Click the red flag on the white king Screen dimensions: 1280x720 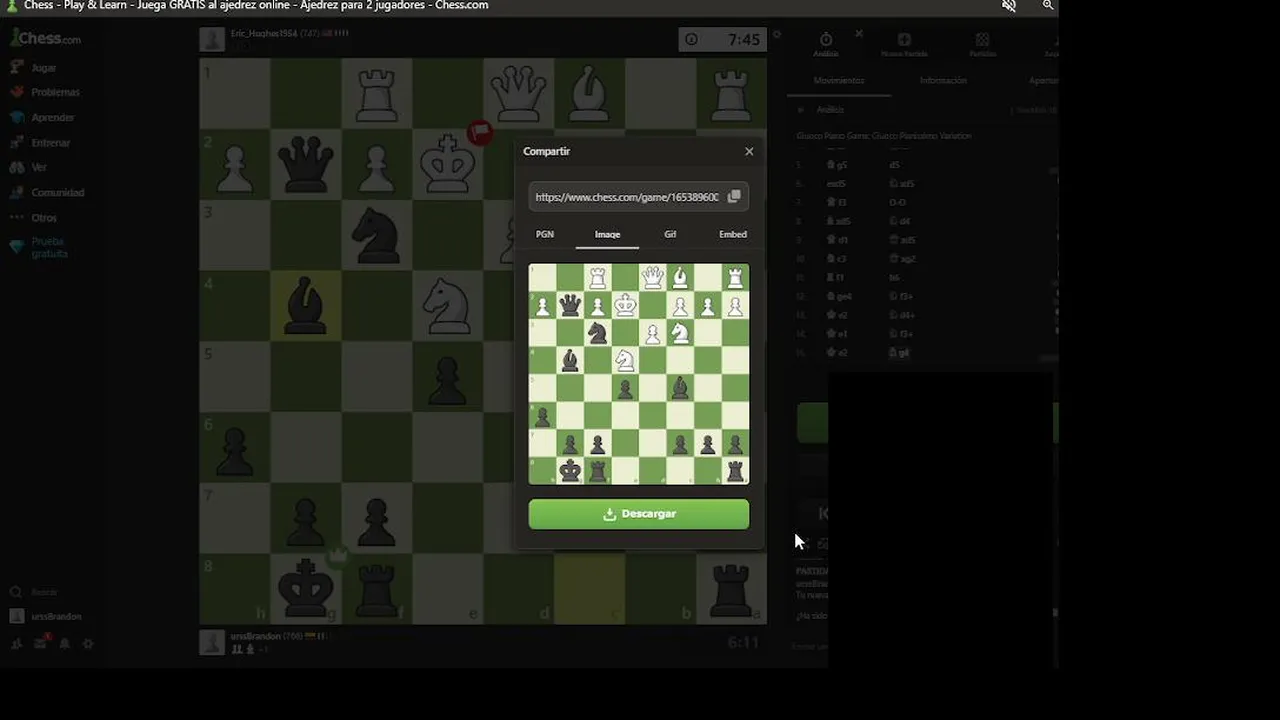point(480,133)
